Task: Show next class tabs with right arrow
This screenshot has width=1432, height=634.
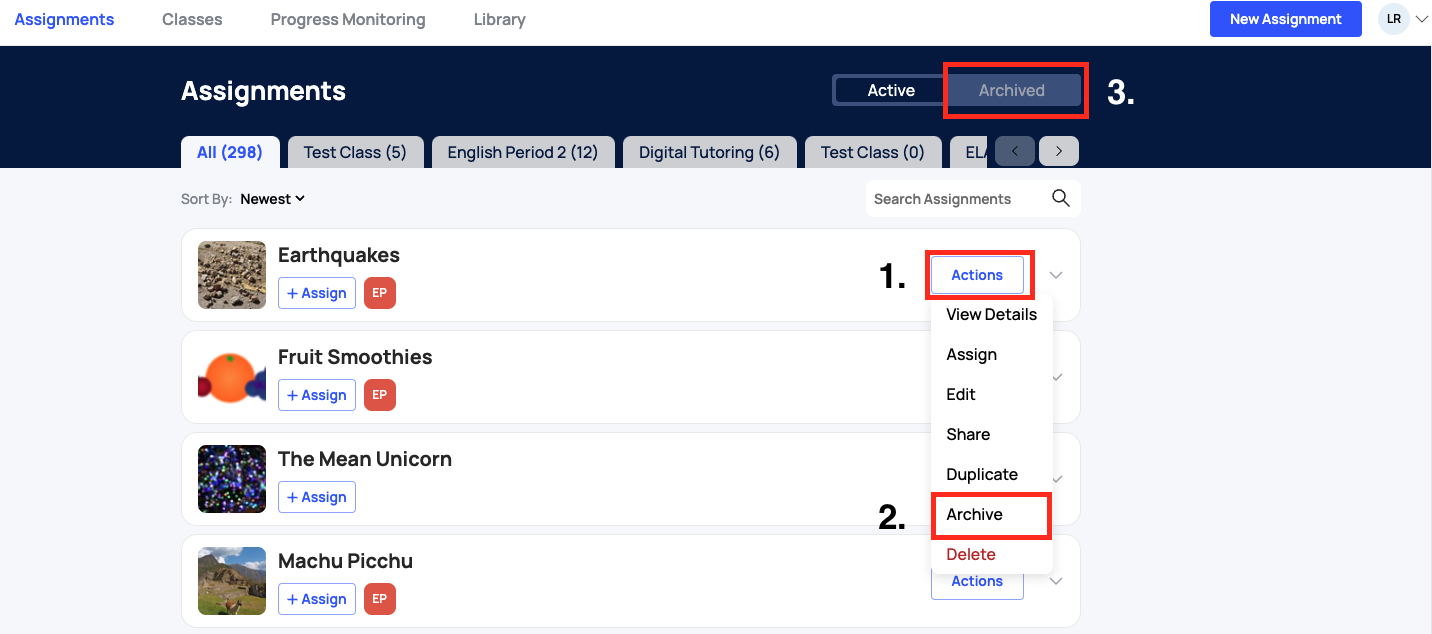Action: [x=1059, y=152]
